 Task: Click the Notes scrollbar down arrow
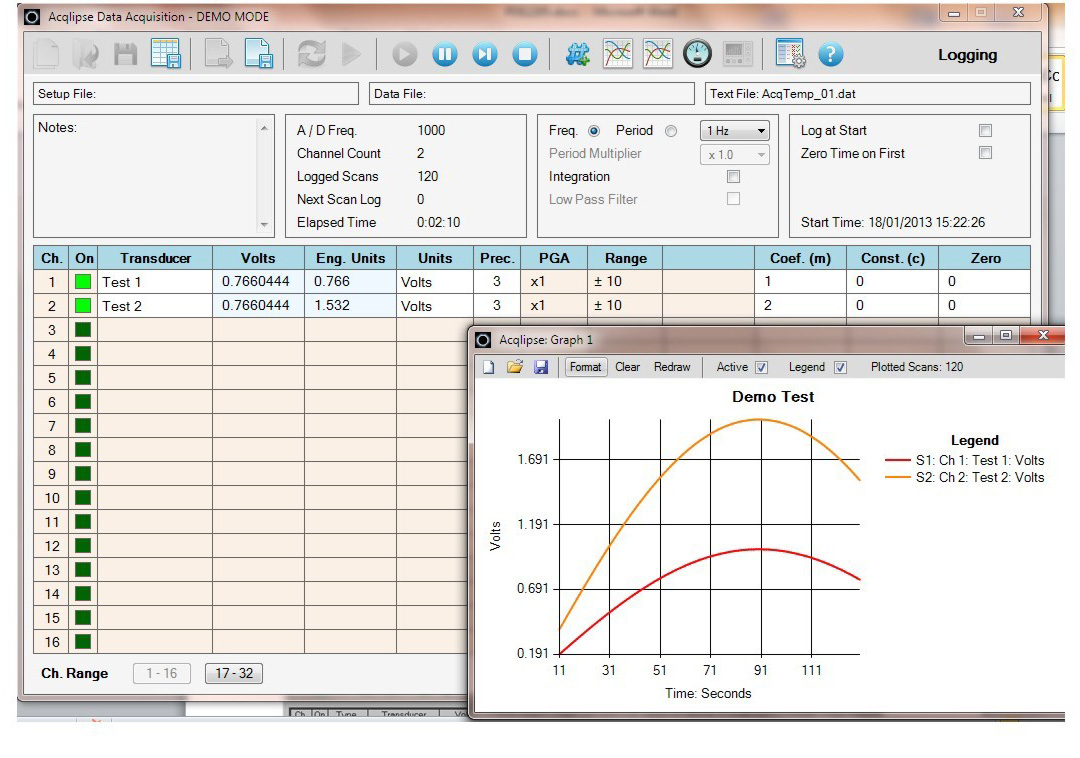(265, 225)
